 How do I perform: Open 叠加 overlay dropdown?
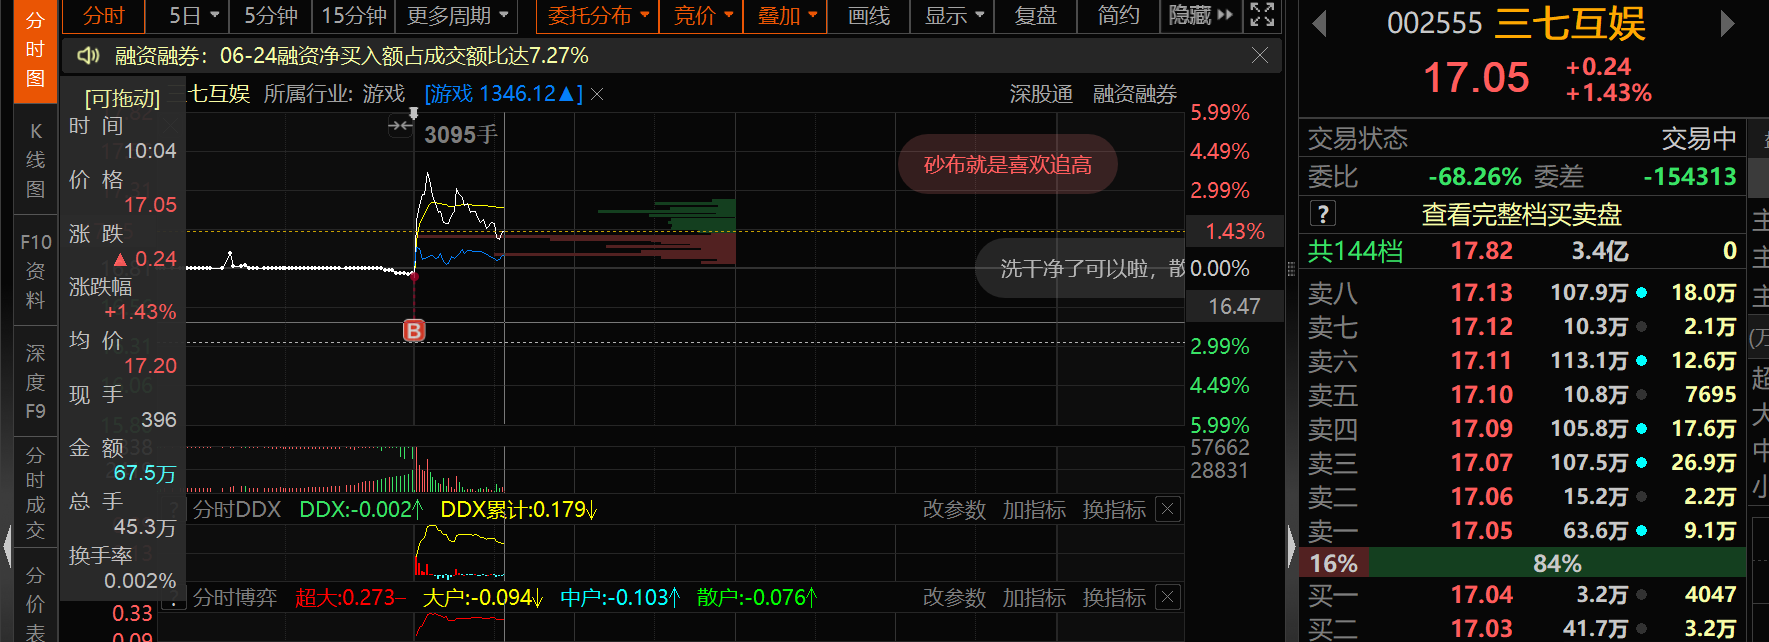click(x=787, y=16)
